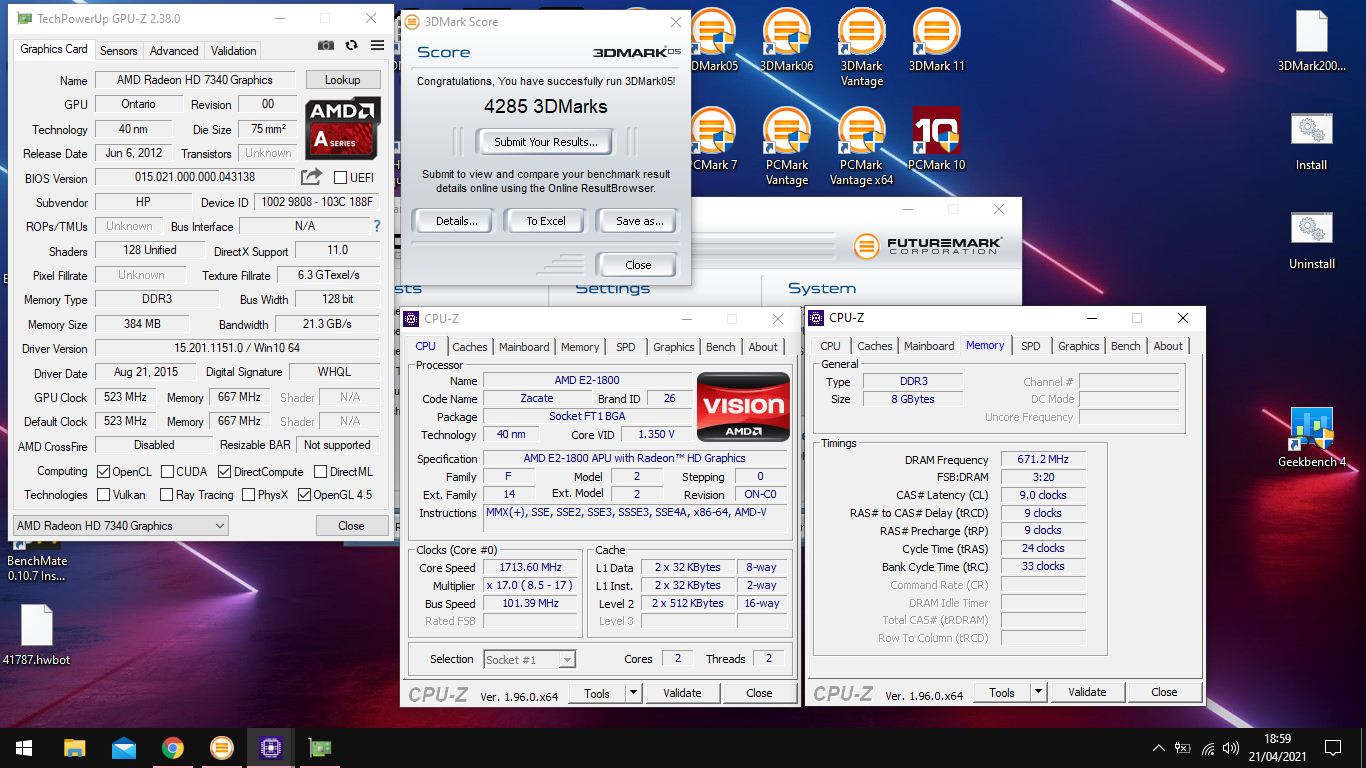Image resolution: width=1366 pixels, height=768 pixels.
Task: Click the System heading in Futuremark window
Action: pos(822,288)
